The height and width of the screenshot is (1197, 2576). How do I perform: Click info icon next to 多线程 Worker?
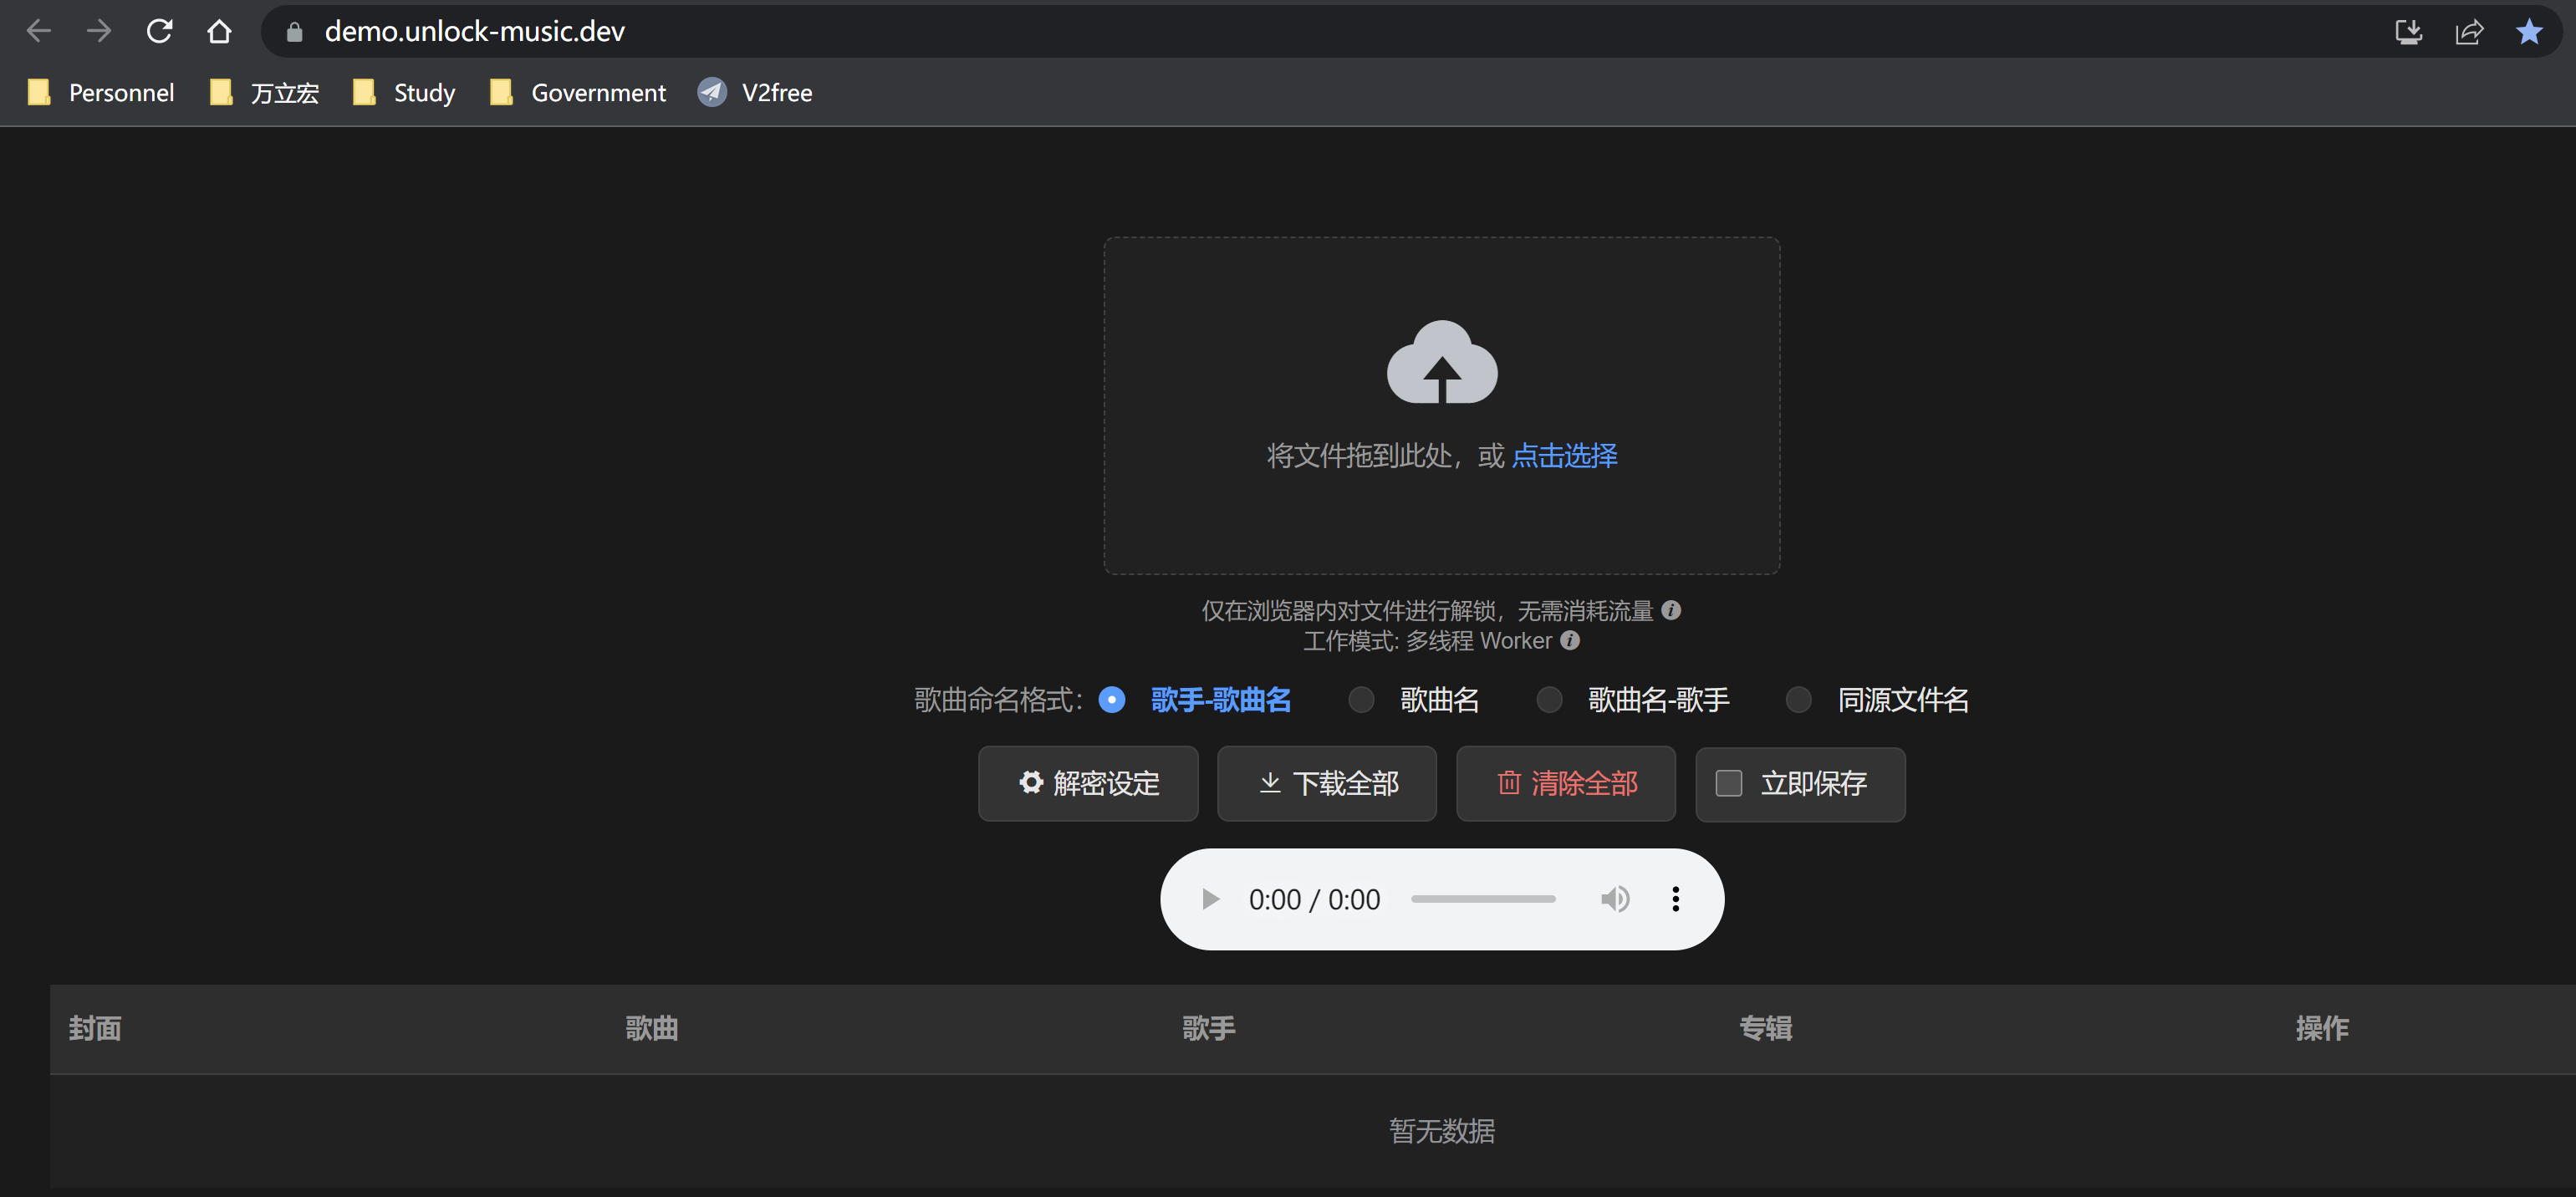pos(1570,640)
